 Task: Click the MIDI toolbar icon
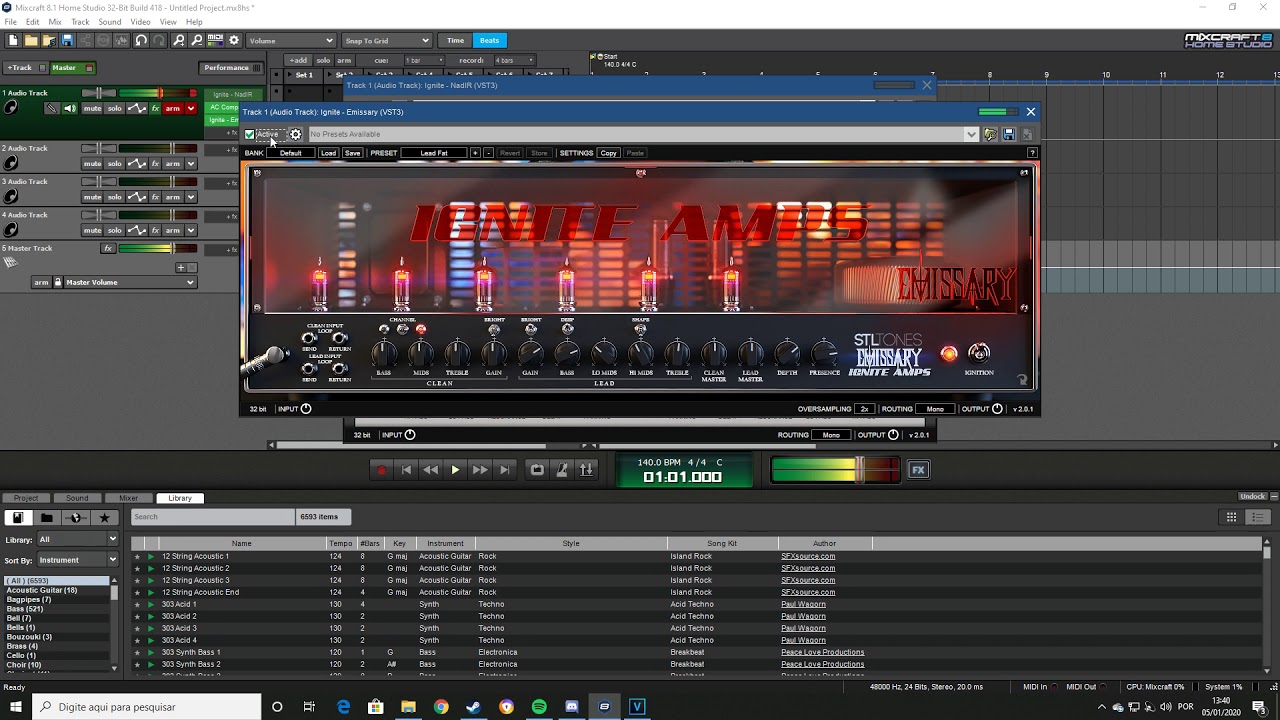pos(215,40)
